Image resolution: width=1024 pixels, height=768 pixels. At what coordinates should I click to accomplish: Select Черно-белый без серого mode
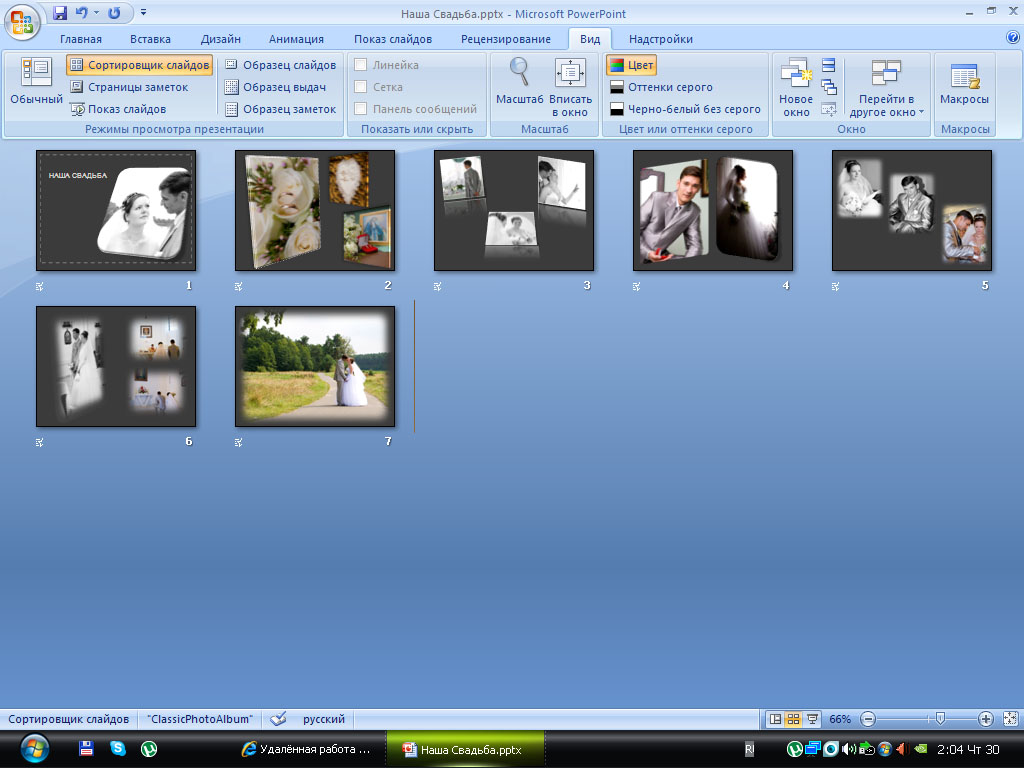tap(685, 109)
